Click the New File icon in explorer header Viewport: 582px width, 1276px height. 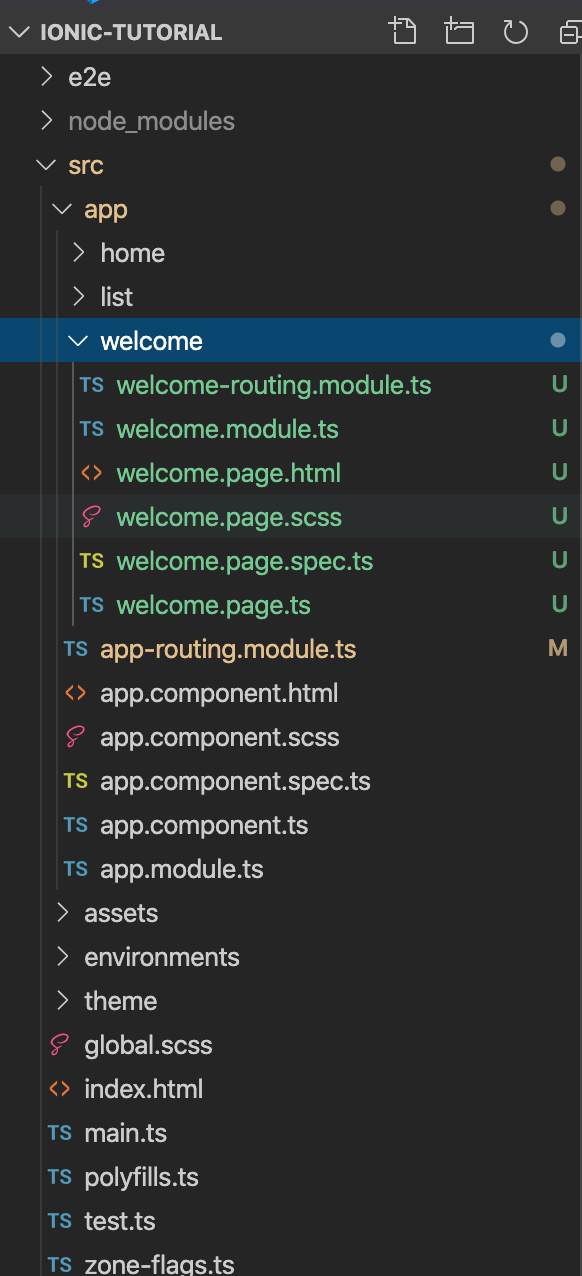click(x=403, y=32)
